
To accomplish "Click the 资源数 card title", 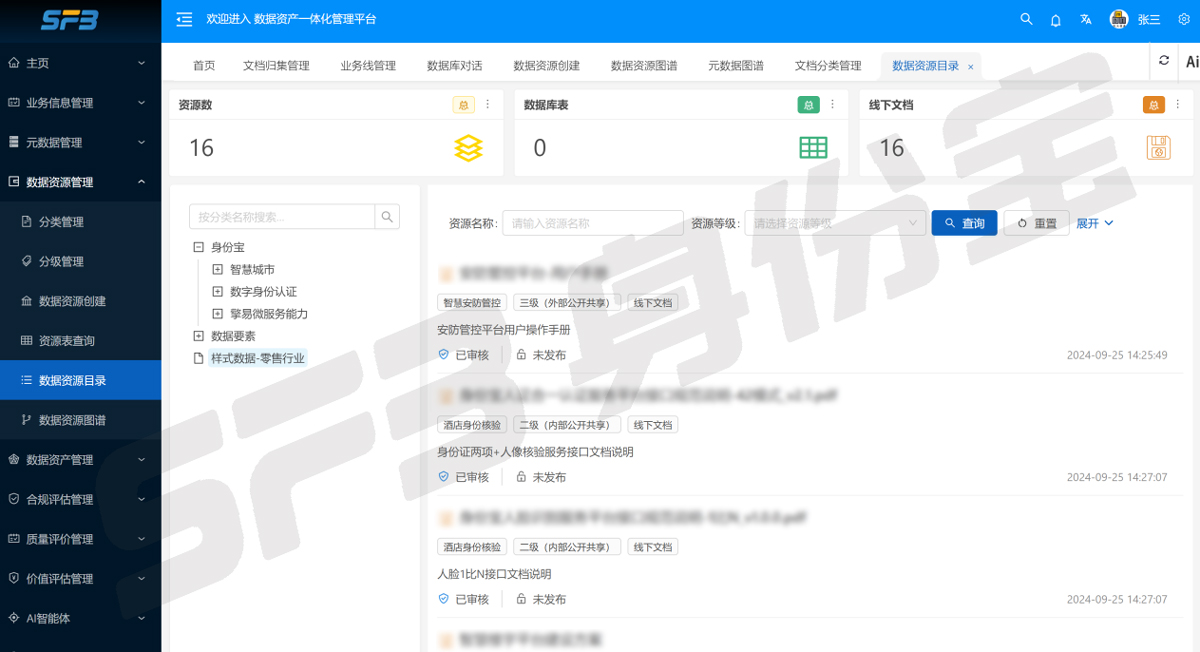I will 195,105.
